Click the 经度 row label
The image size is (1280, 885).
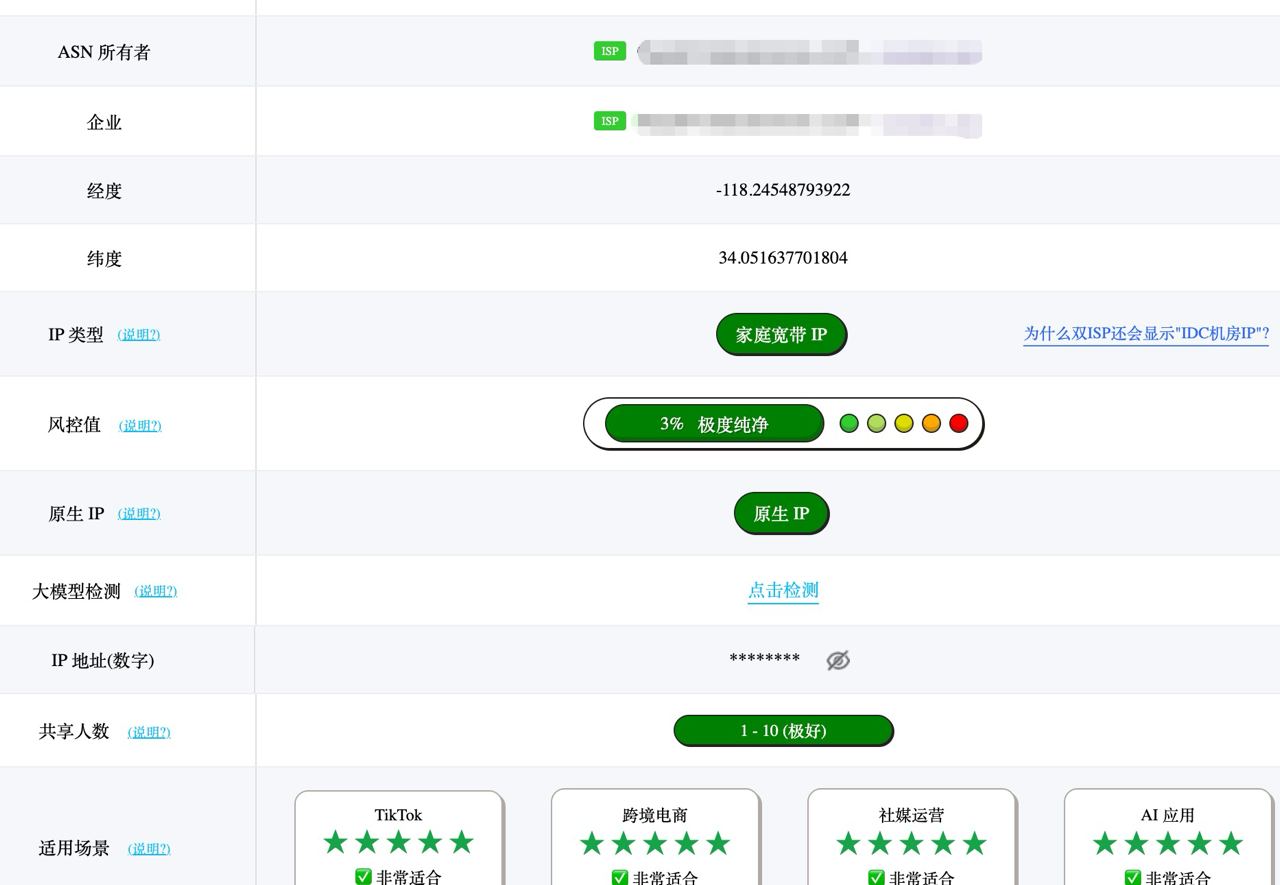(x=104, y=191)
